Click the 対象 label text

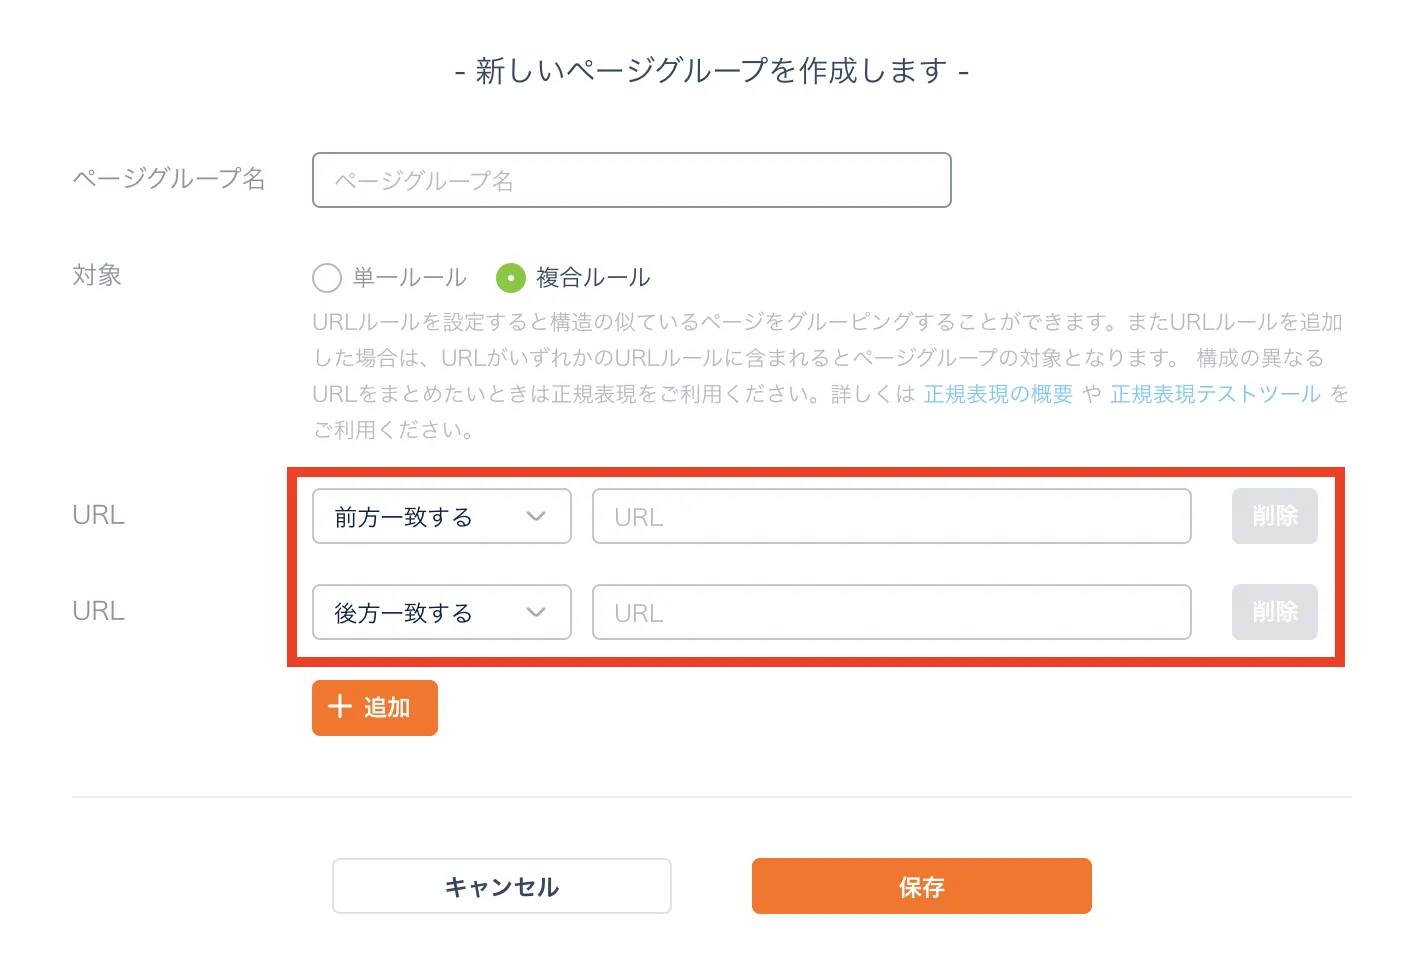(x=97, y=275)
